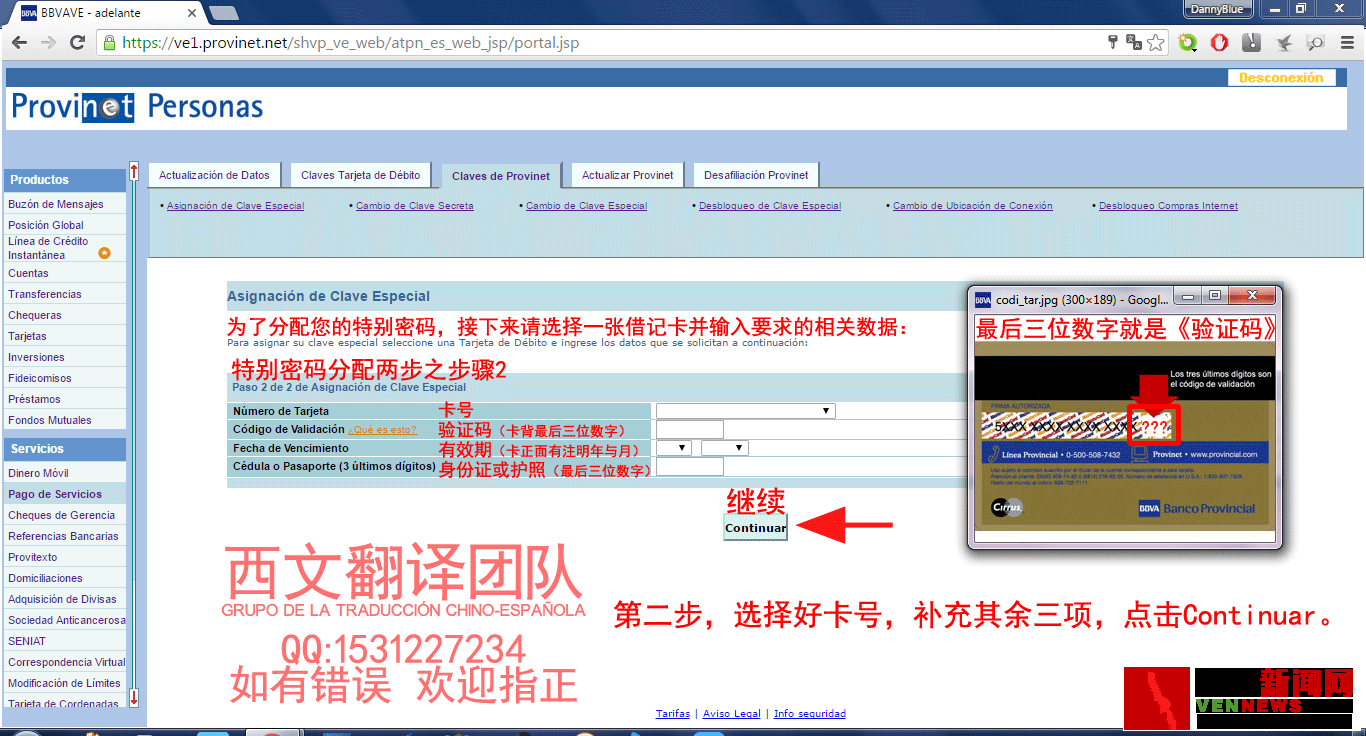The height and width of the screenshot is (736, 1366).
Task: Open the magnifier extension icon
Action: [1315, 43]
